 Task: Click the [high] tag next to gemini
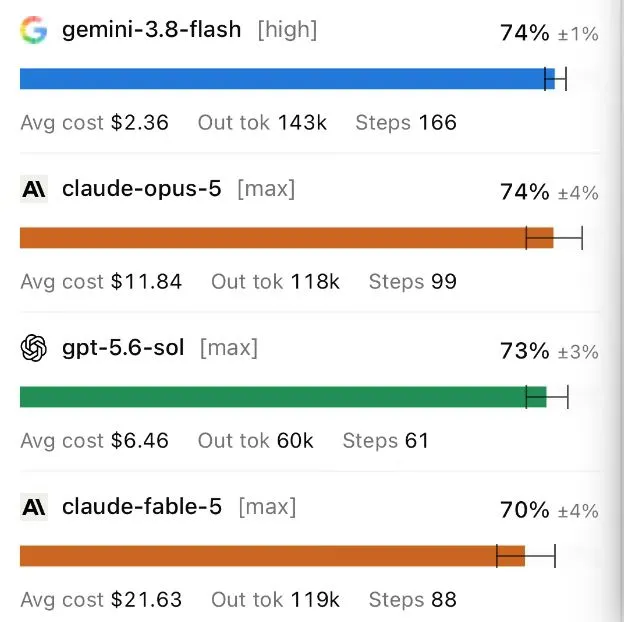287,30
